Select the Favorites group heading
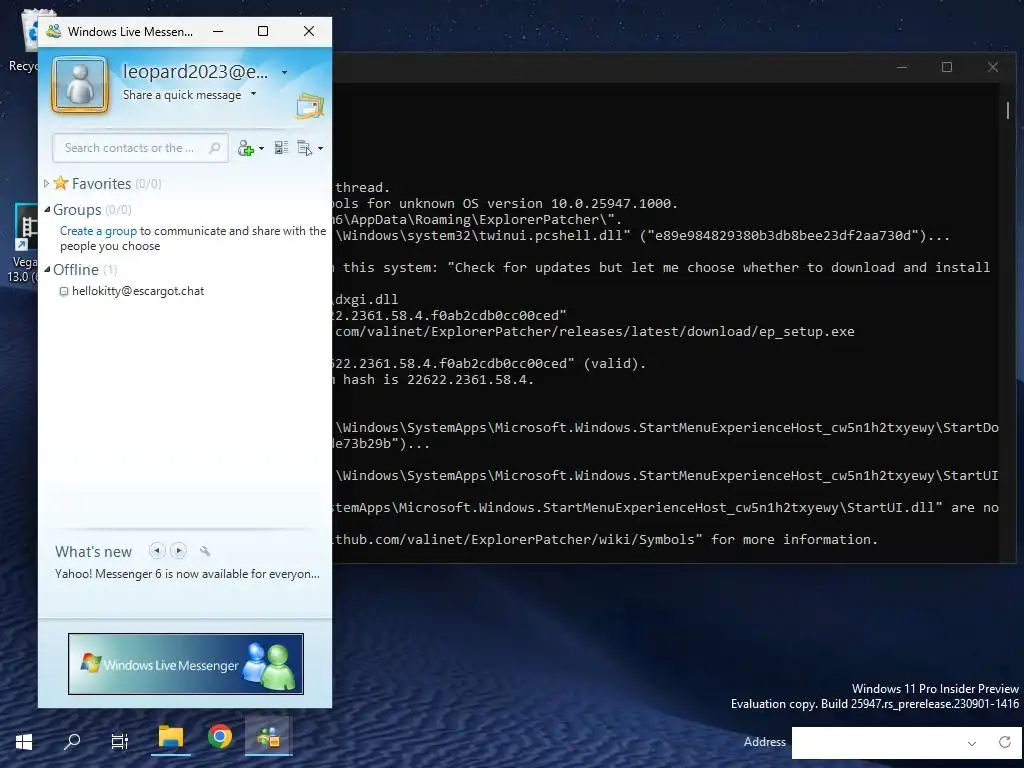The image size is (1024, 768). (101, 184)
